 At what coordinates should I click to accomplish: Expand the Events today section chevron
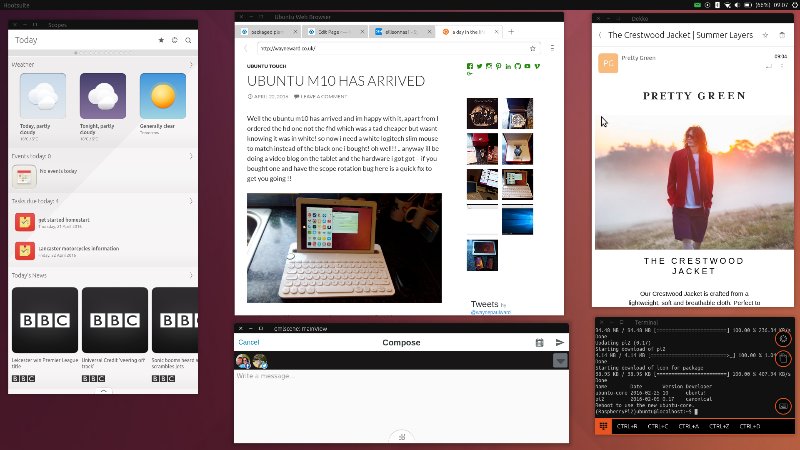[191, 156]
